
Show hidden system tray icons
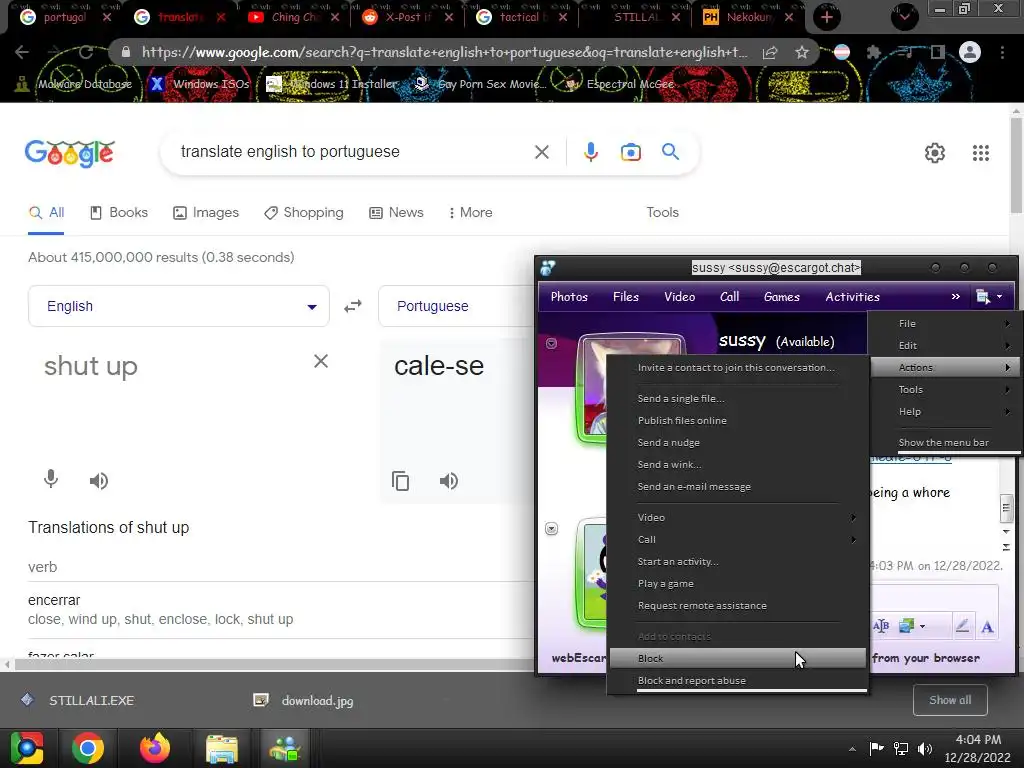[x=852, y=749]
